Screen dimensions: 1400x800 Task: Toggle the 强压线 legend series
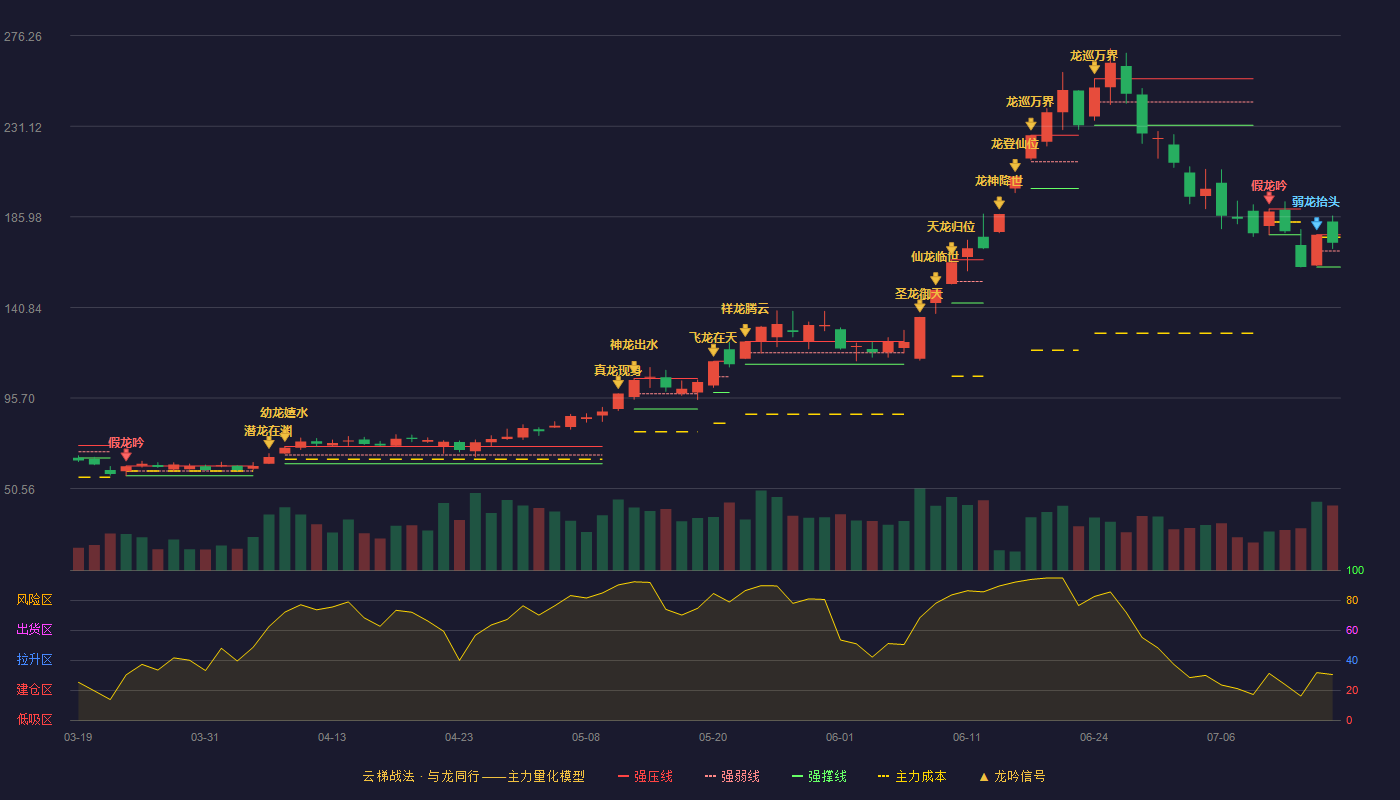645,776
